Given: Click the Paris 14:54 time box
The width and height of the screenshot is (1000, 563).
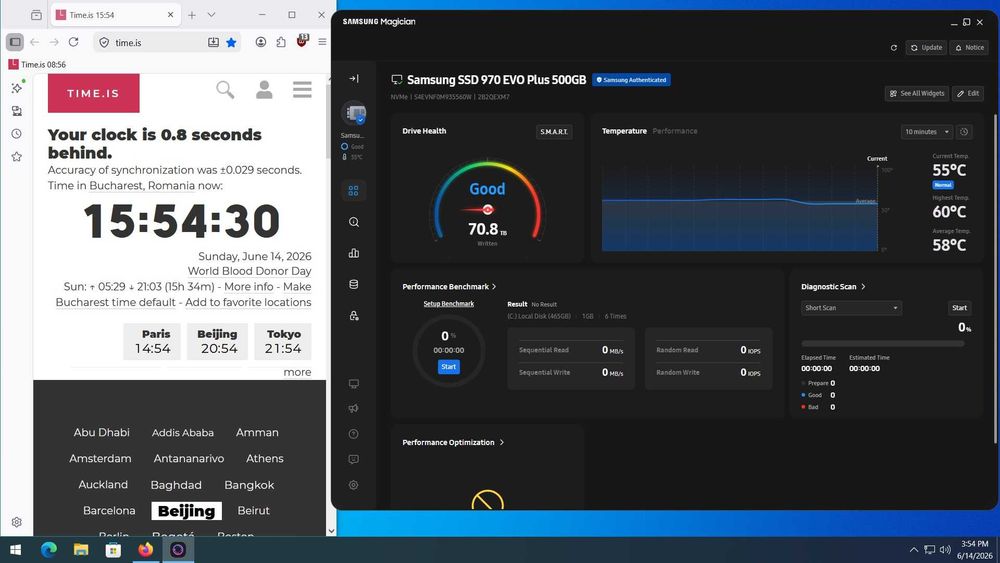Looking at the screenshot, I should click(152, 342).
